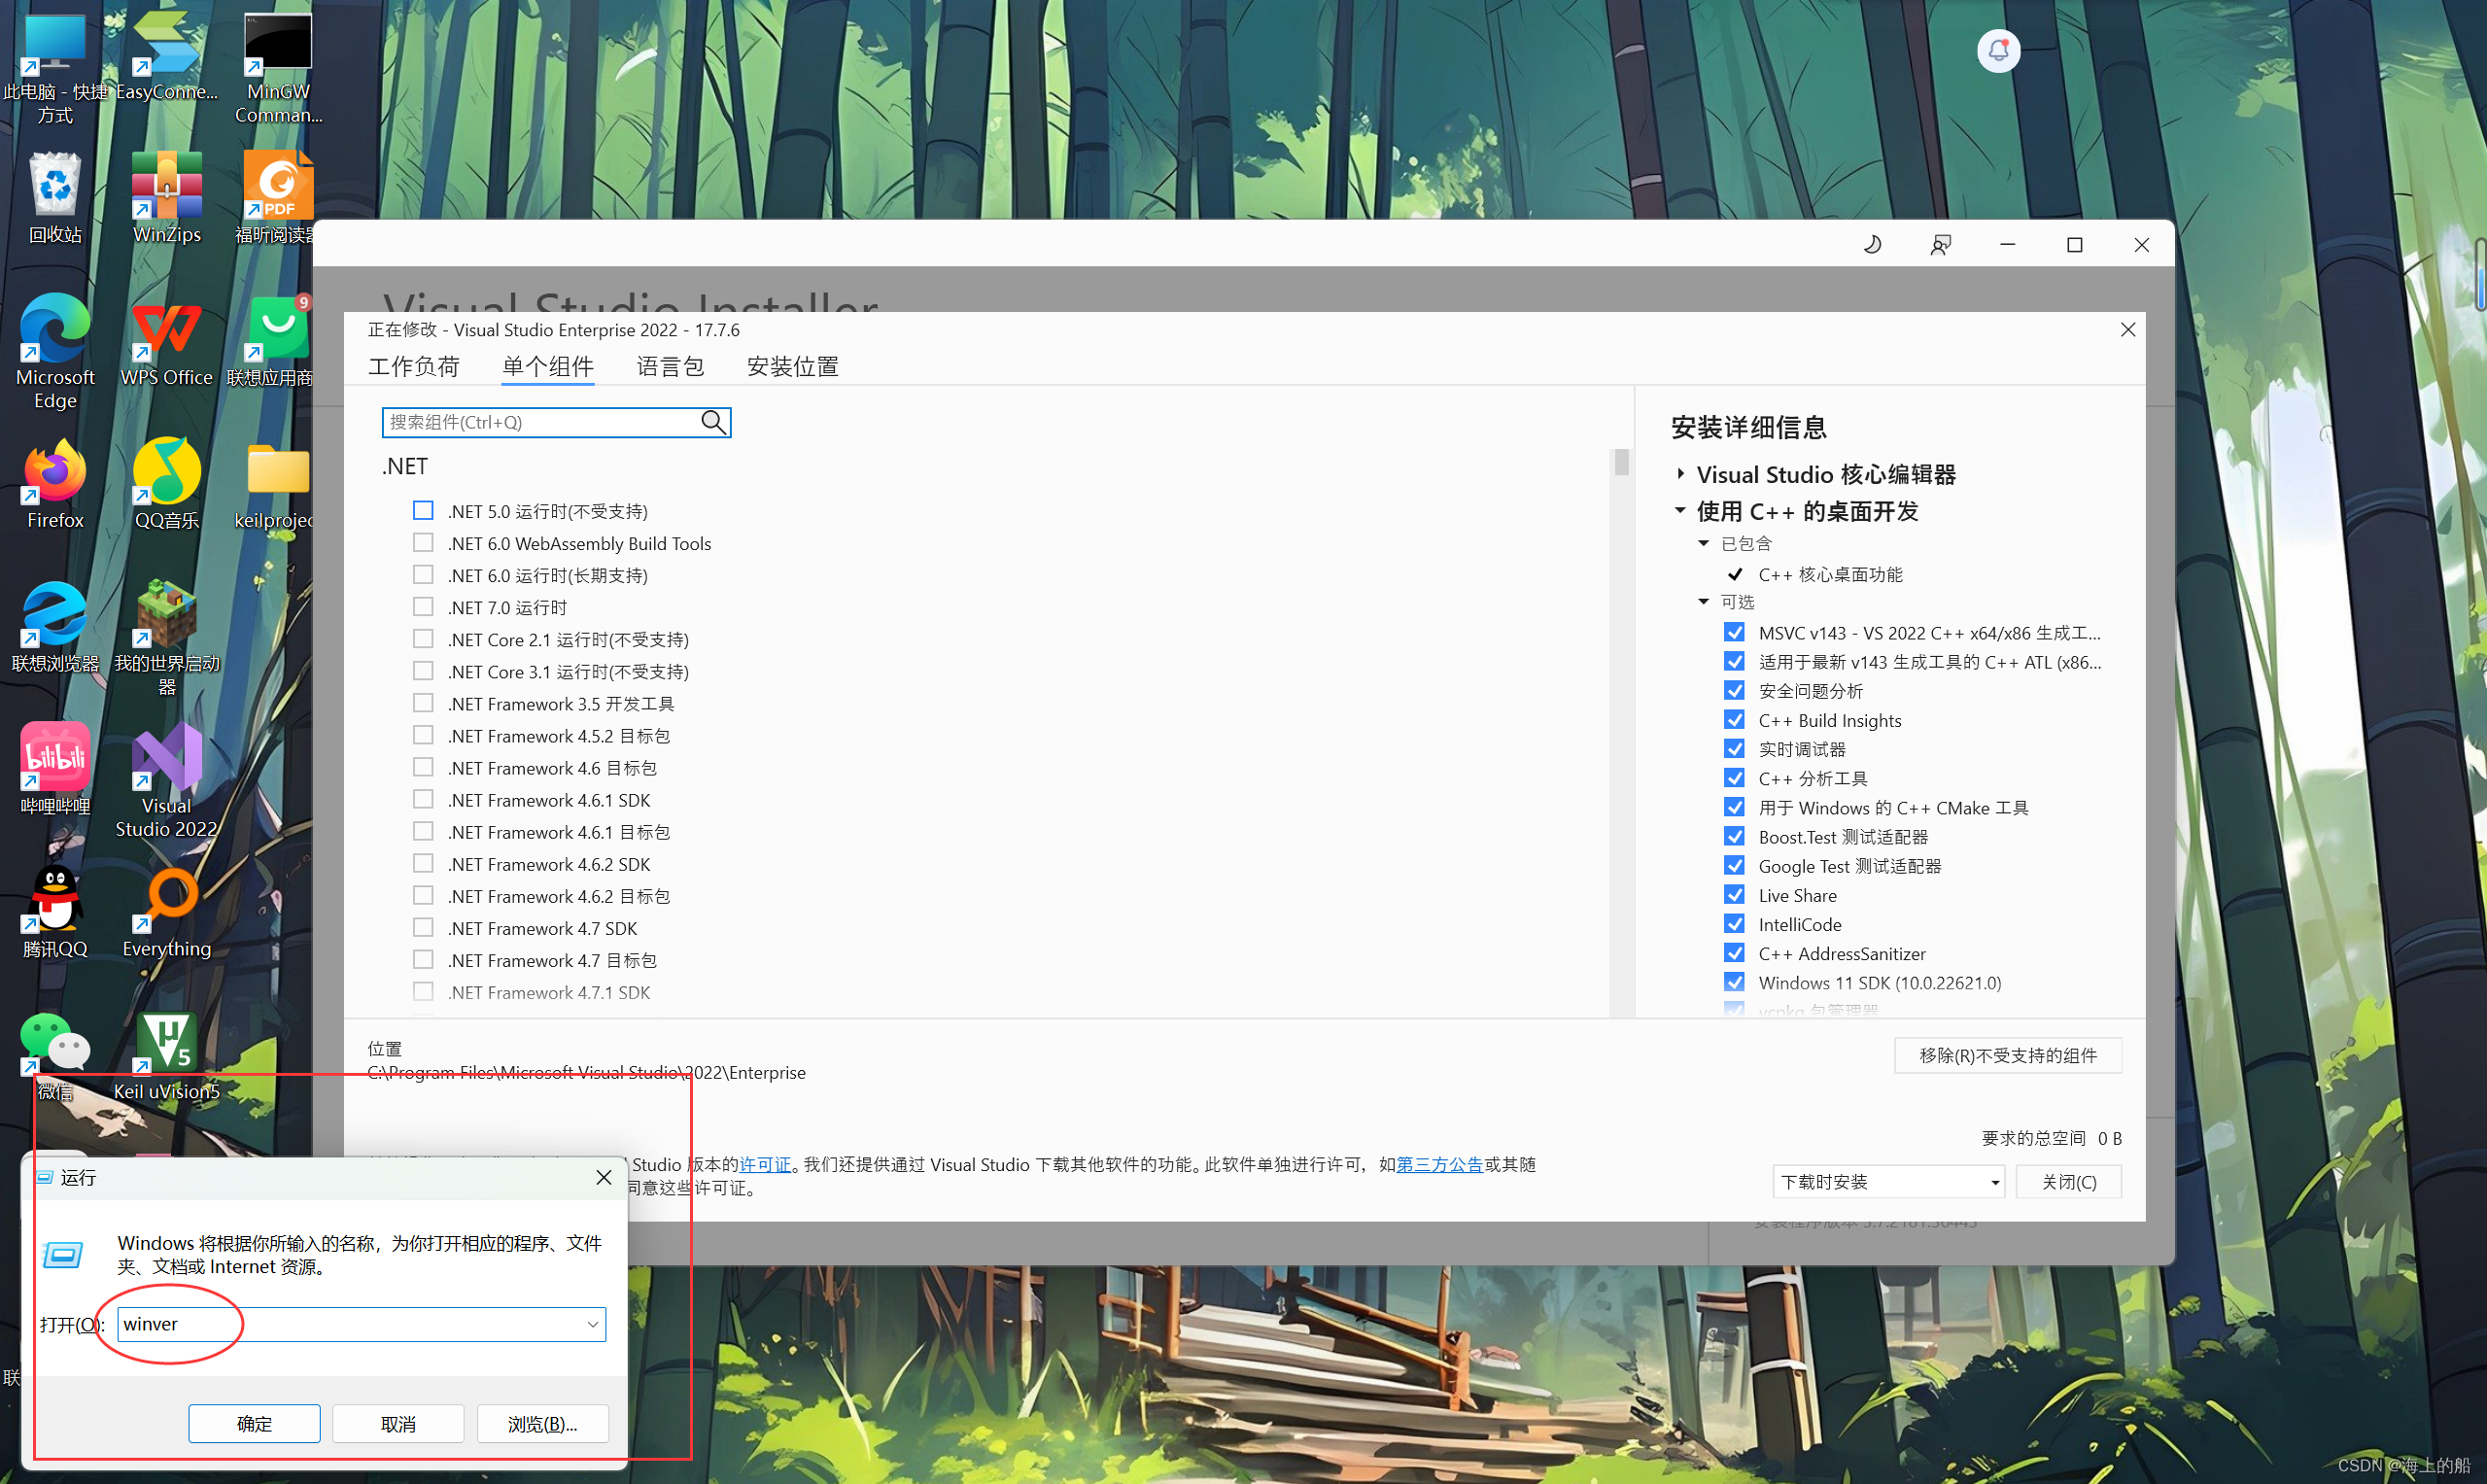Check .NET 5.0 runtime checkbox

pos(423,511)
